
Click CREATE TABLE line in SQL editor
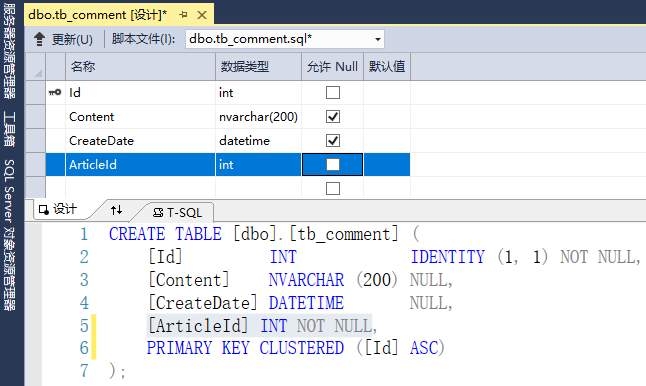tap(264, 234)
